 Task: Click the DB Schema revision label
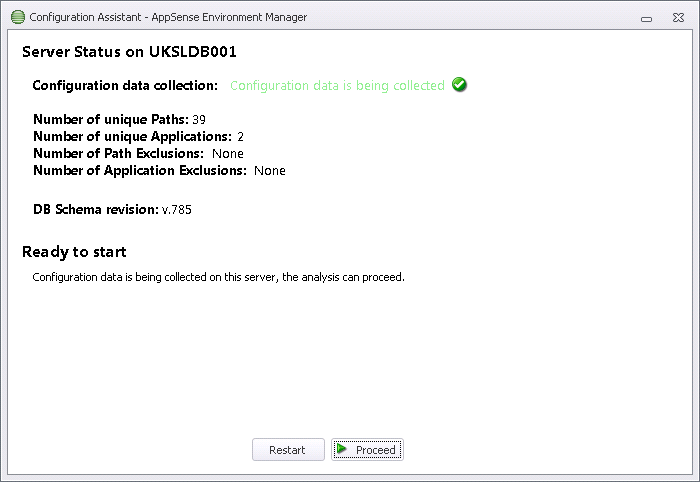(x=96, y=209)
